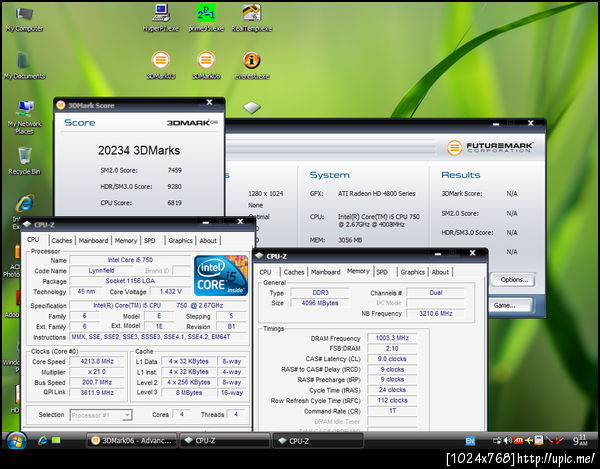Click the Windows Start orb

pyautogui.click(x=16, y=441)
